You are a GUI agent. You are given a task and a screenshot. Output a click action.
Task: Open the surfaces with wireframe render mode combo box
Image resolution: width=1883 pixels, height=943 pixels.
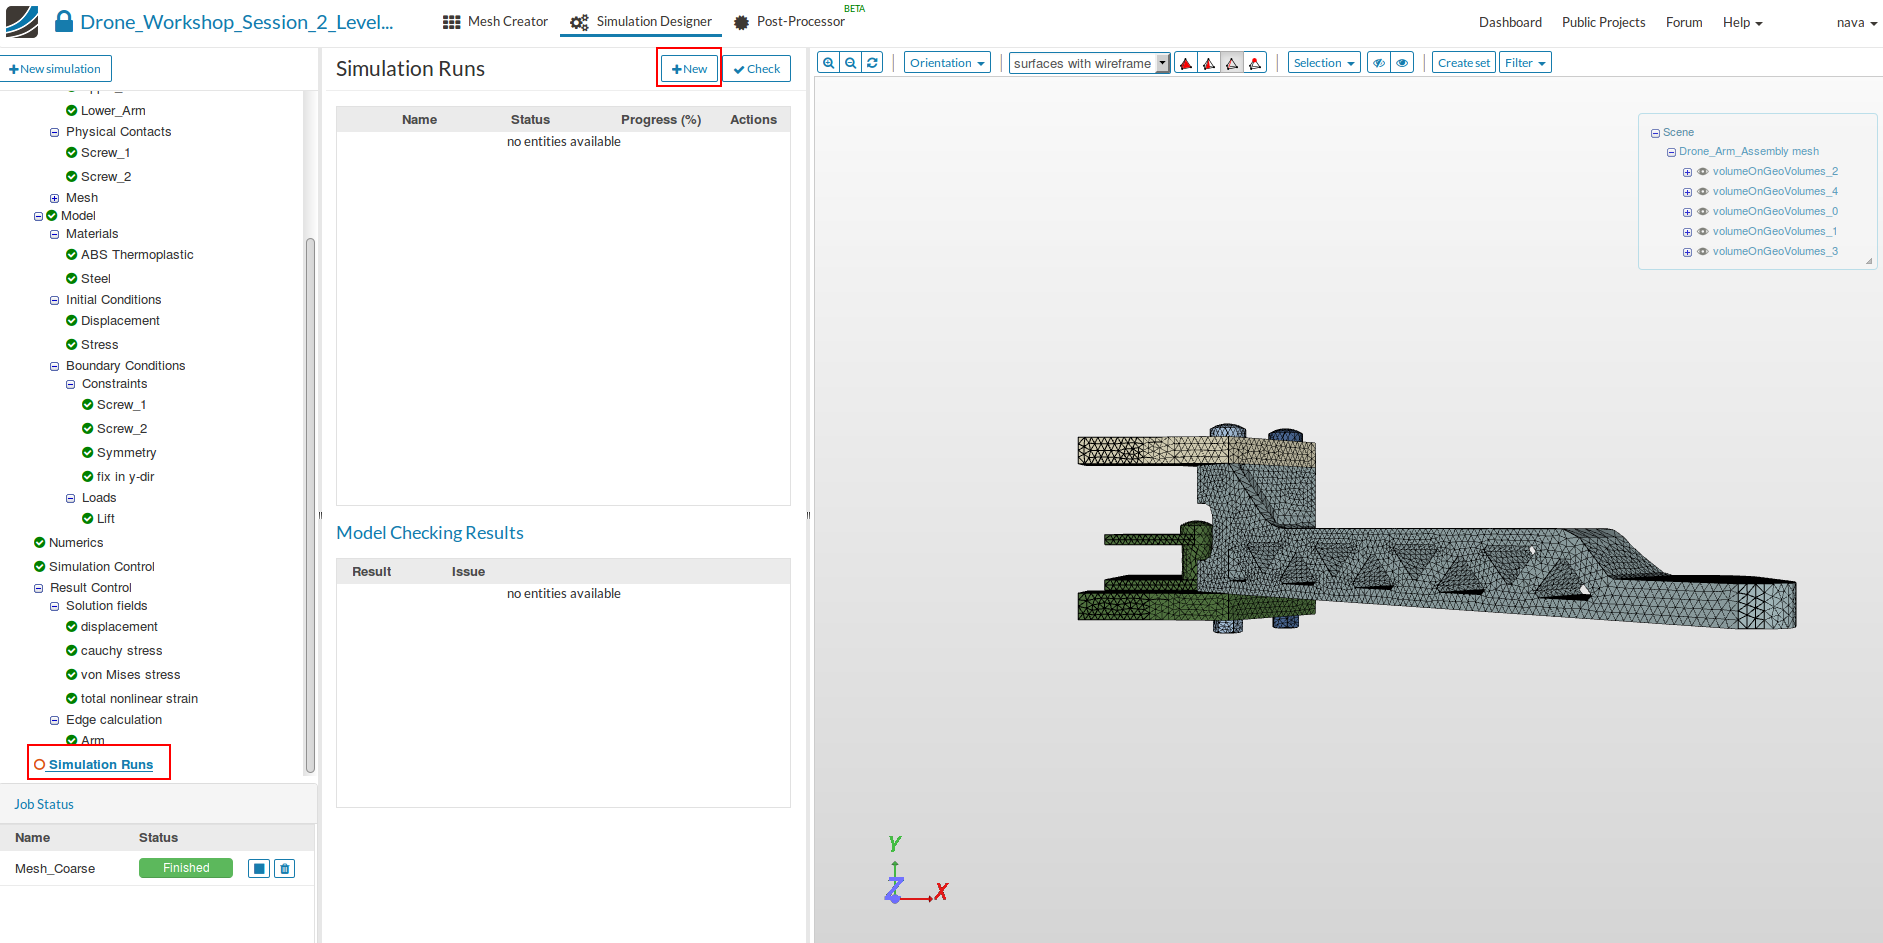point(1088,63)
